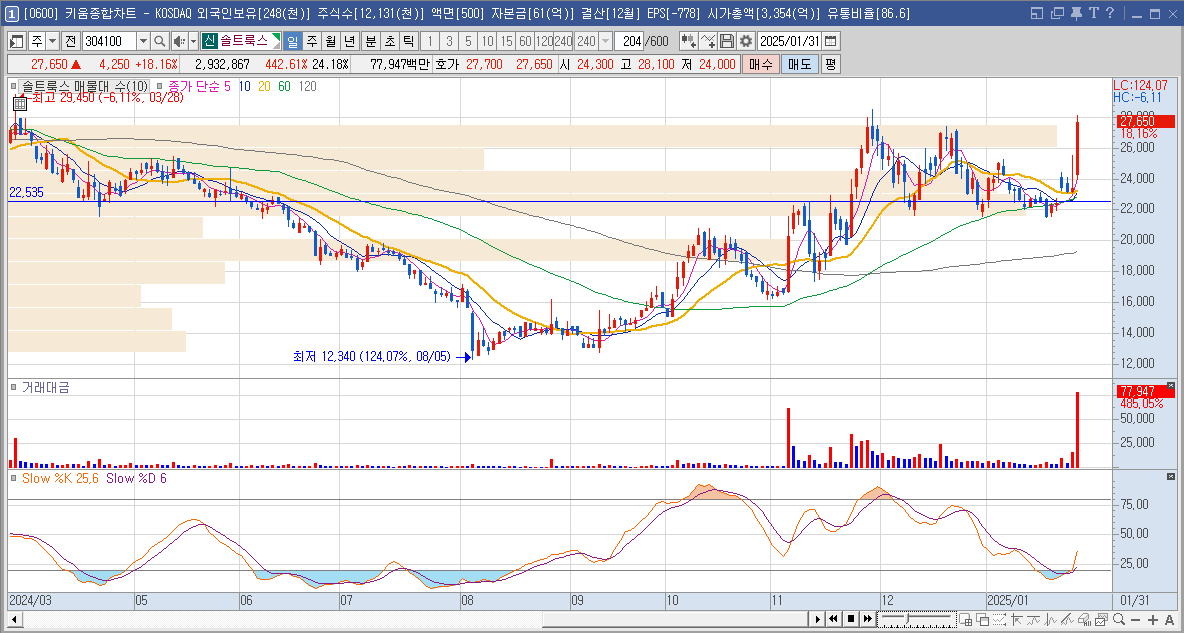Viewport: 1184px width, 633px height.
Task: Click the magnifier zoom icon at bottom right
Action: click(1120, 619)
